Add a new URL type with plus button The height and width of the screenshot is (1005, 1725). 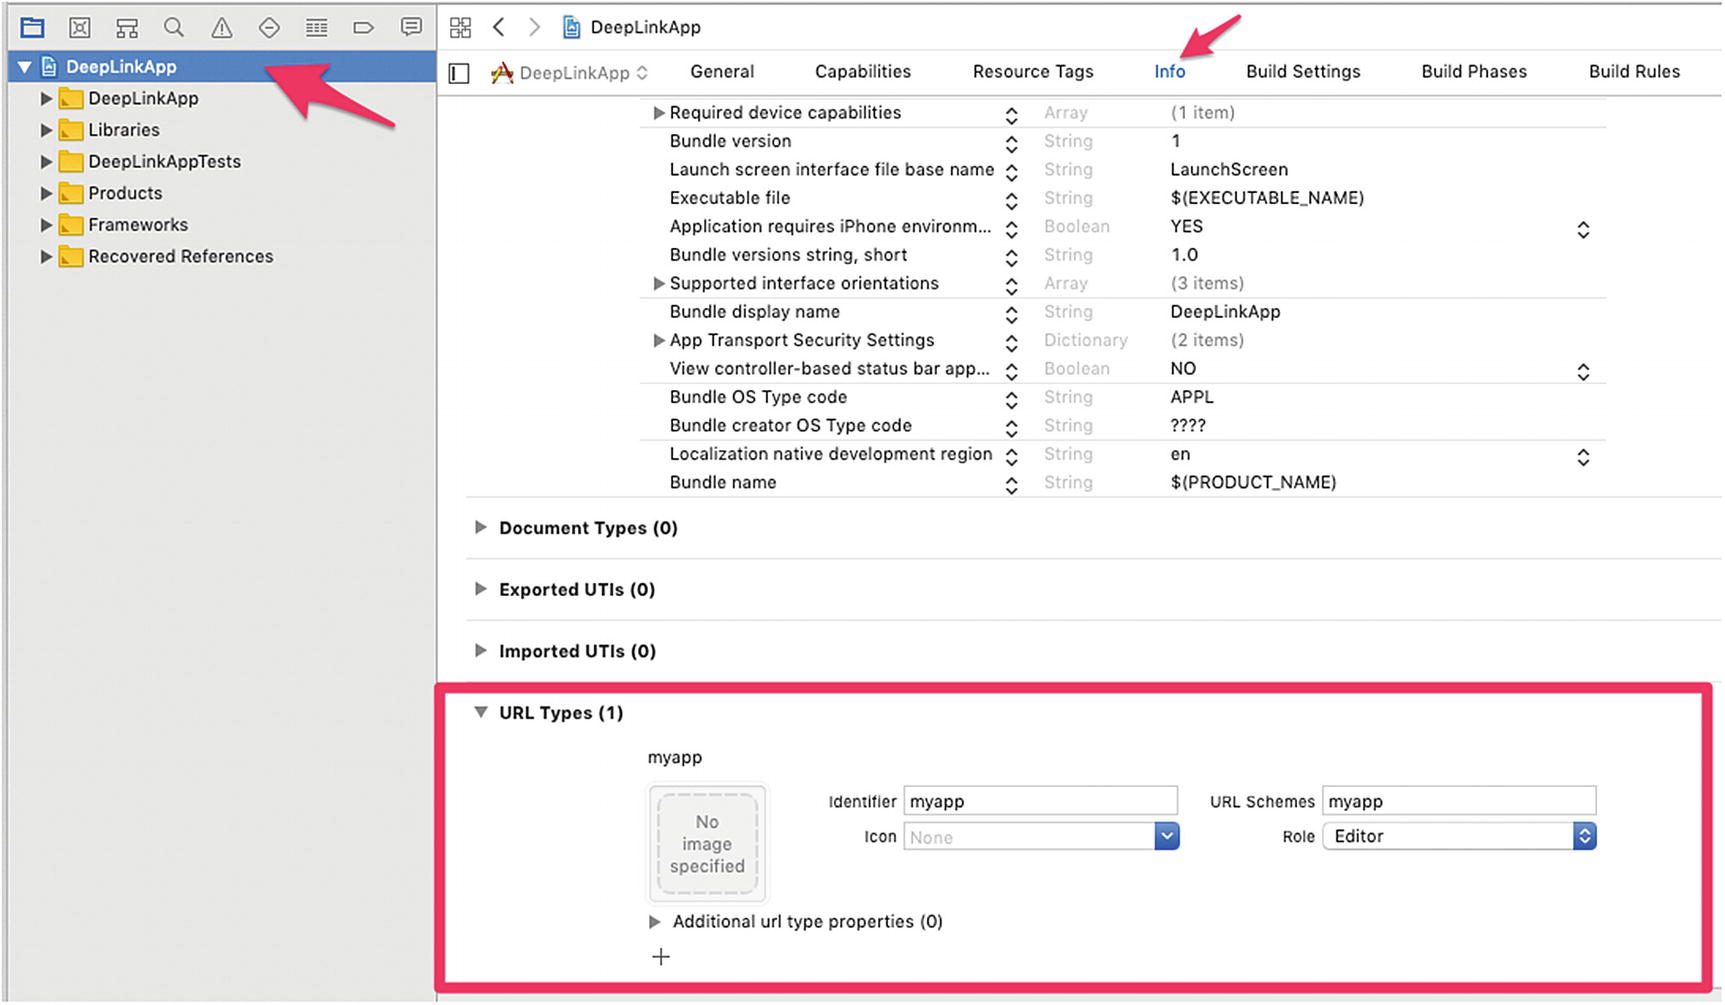(x=661, y=957)
